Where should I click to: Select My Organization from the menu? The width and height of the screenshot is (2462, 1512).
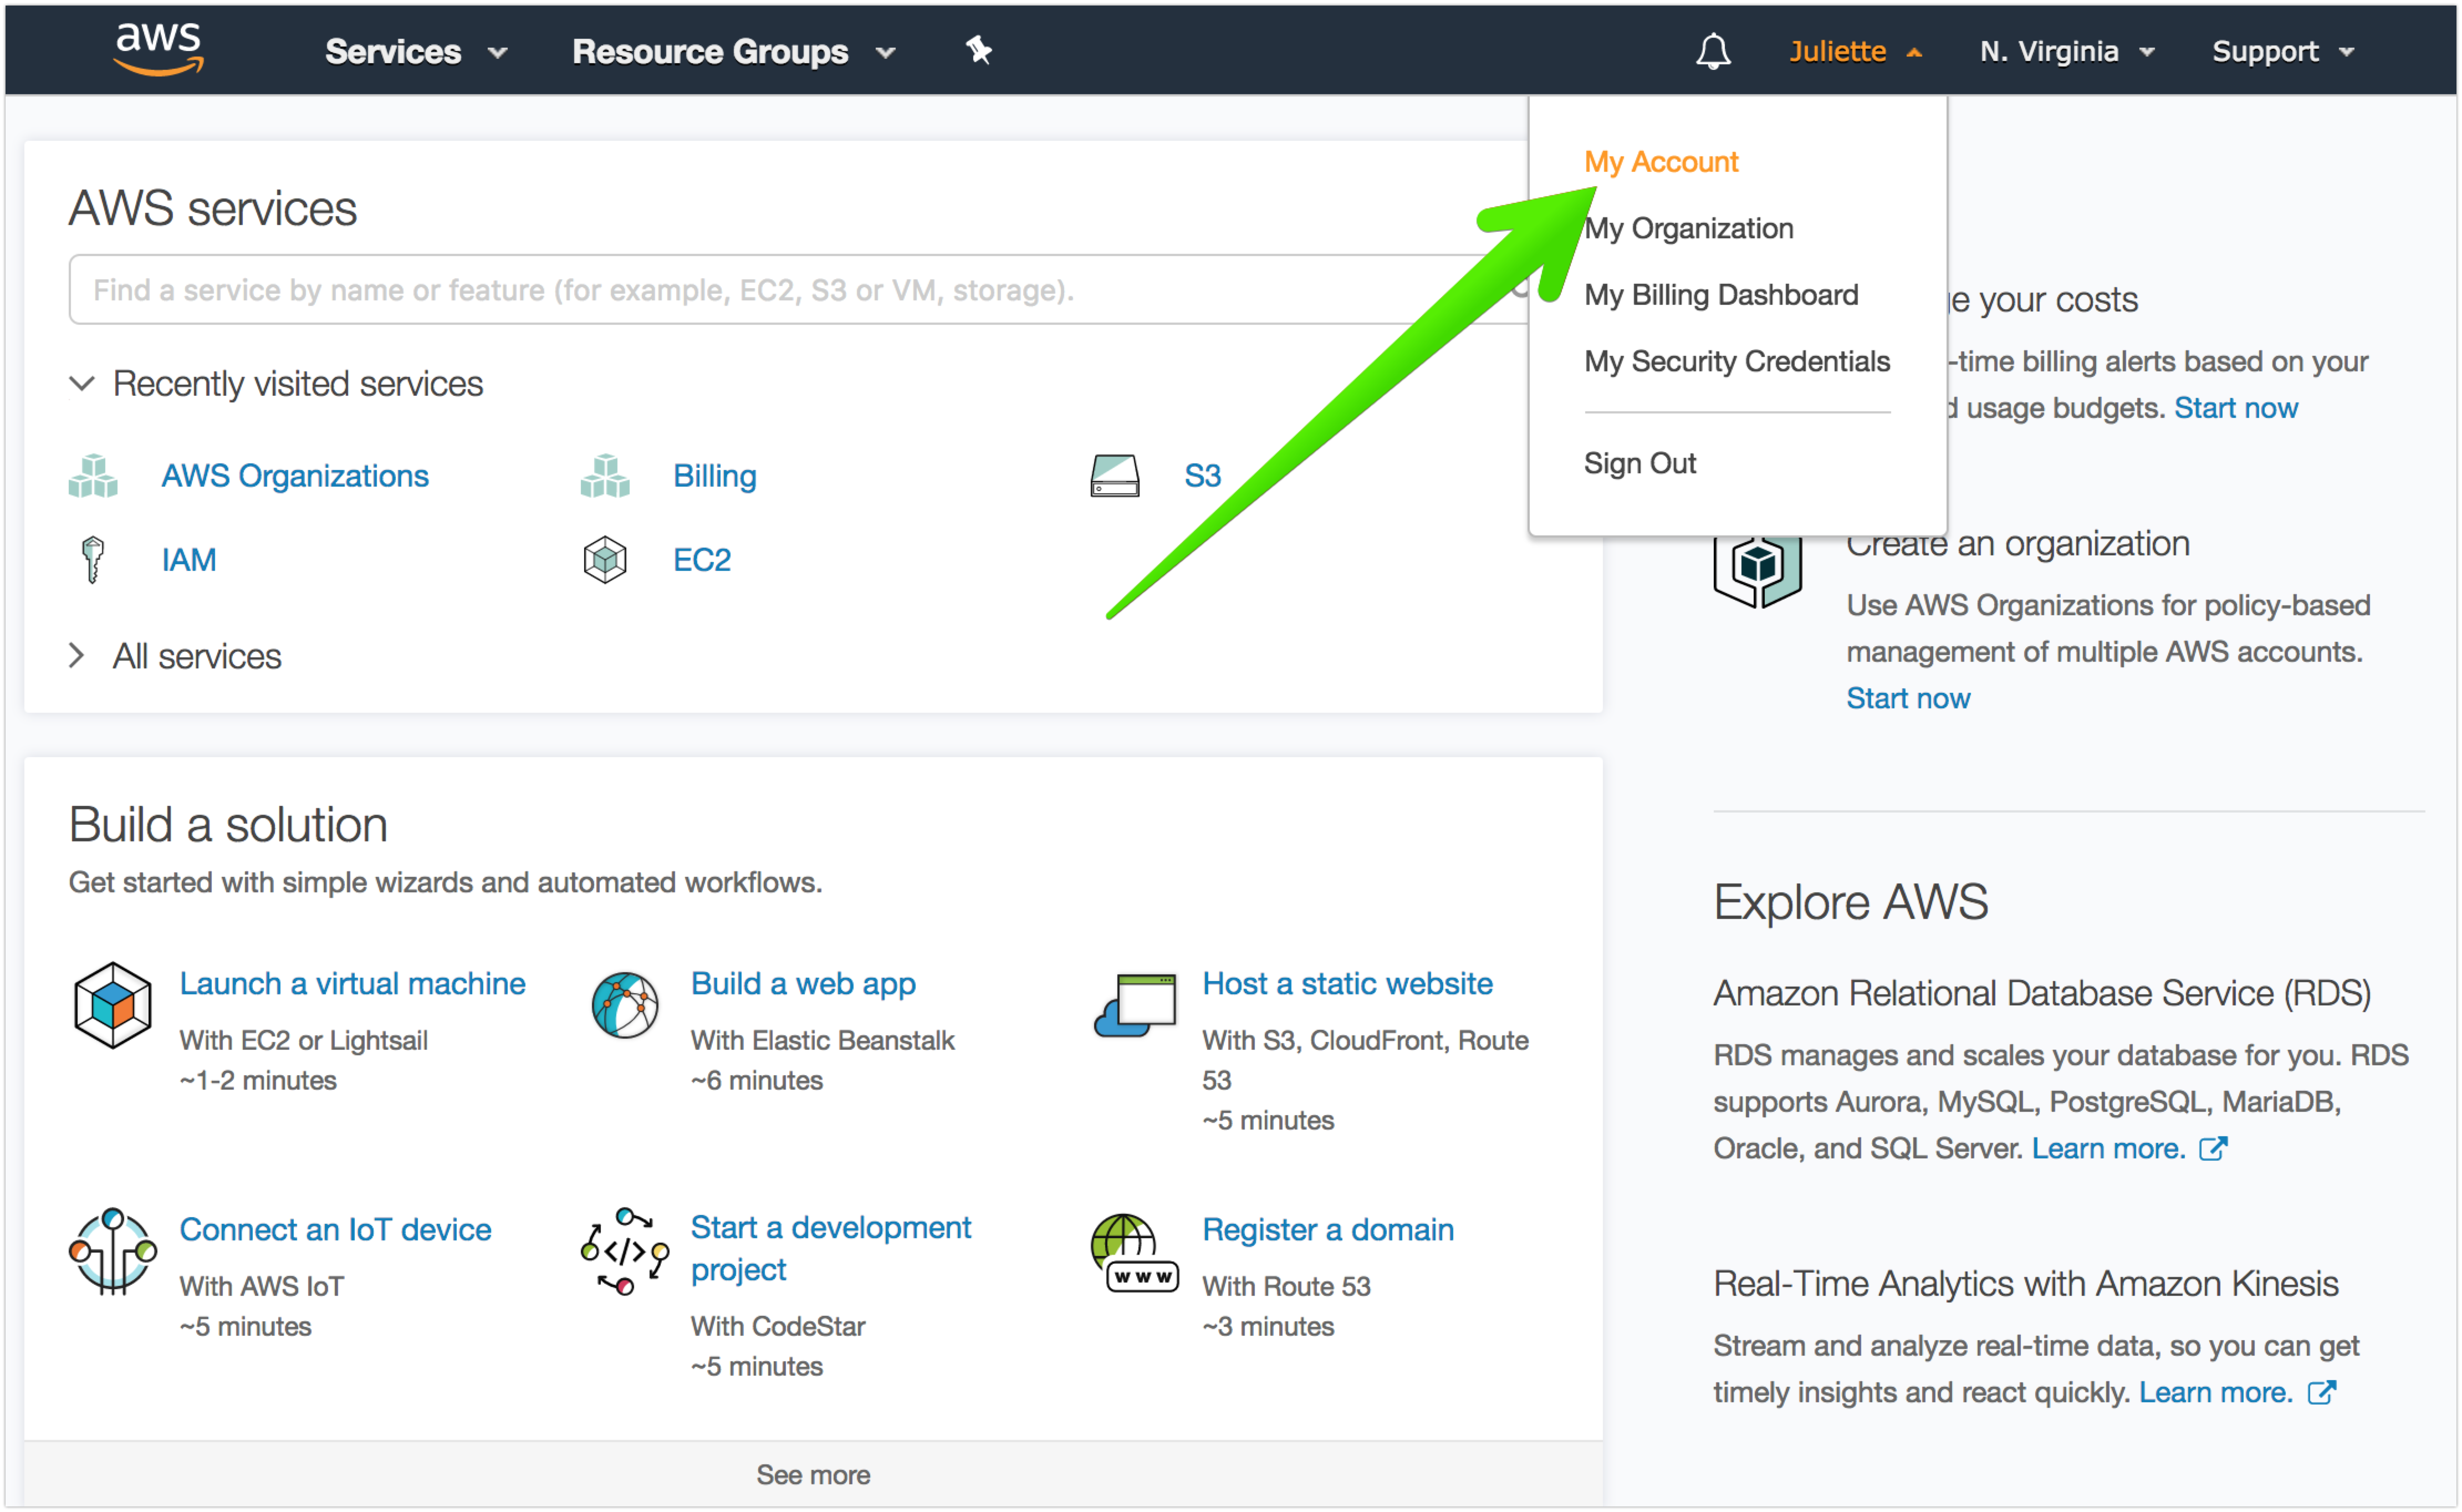coord(1688,228)
